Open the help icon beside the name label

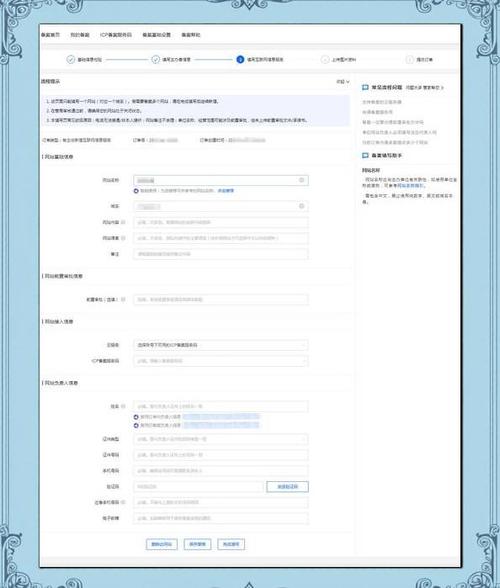click(x=123, y=406)
